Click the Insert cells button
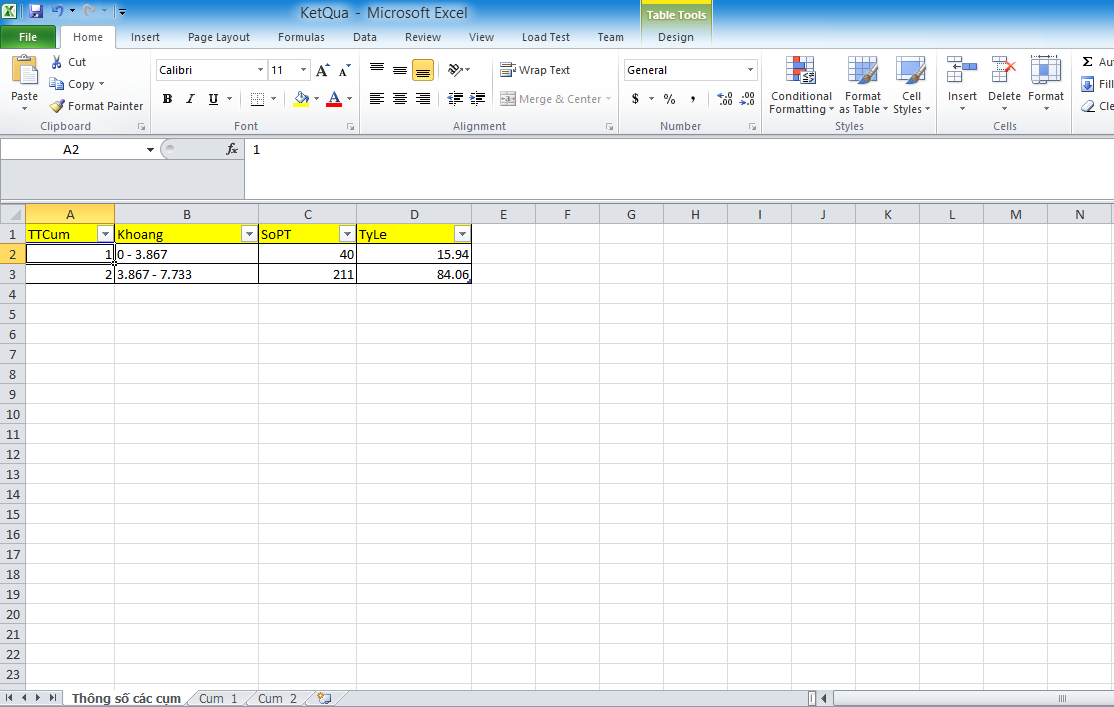The image size is (1114, 707). tap(962, 84)
